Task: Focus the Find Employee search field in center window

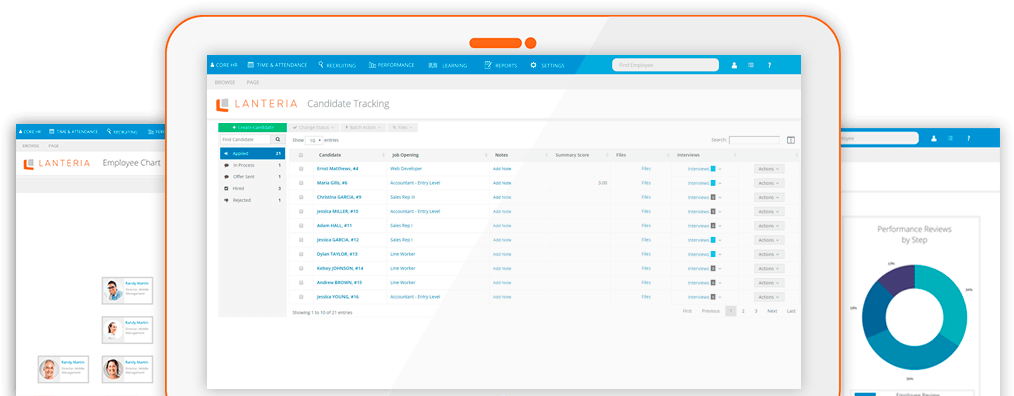Action: click(x=665, y=65)
